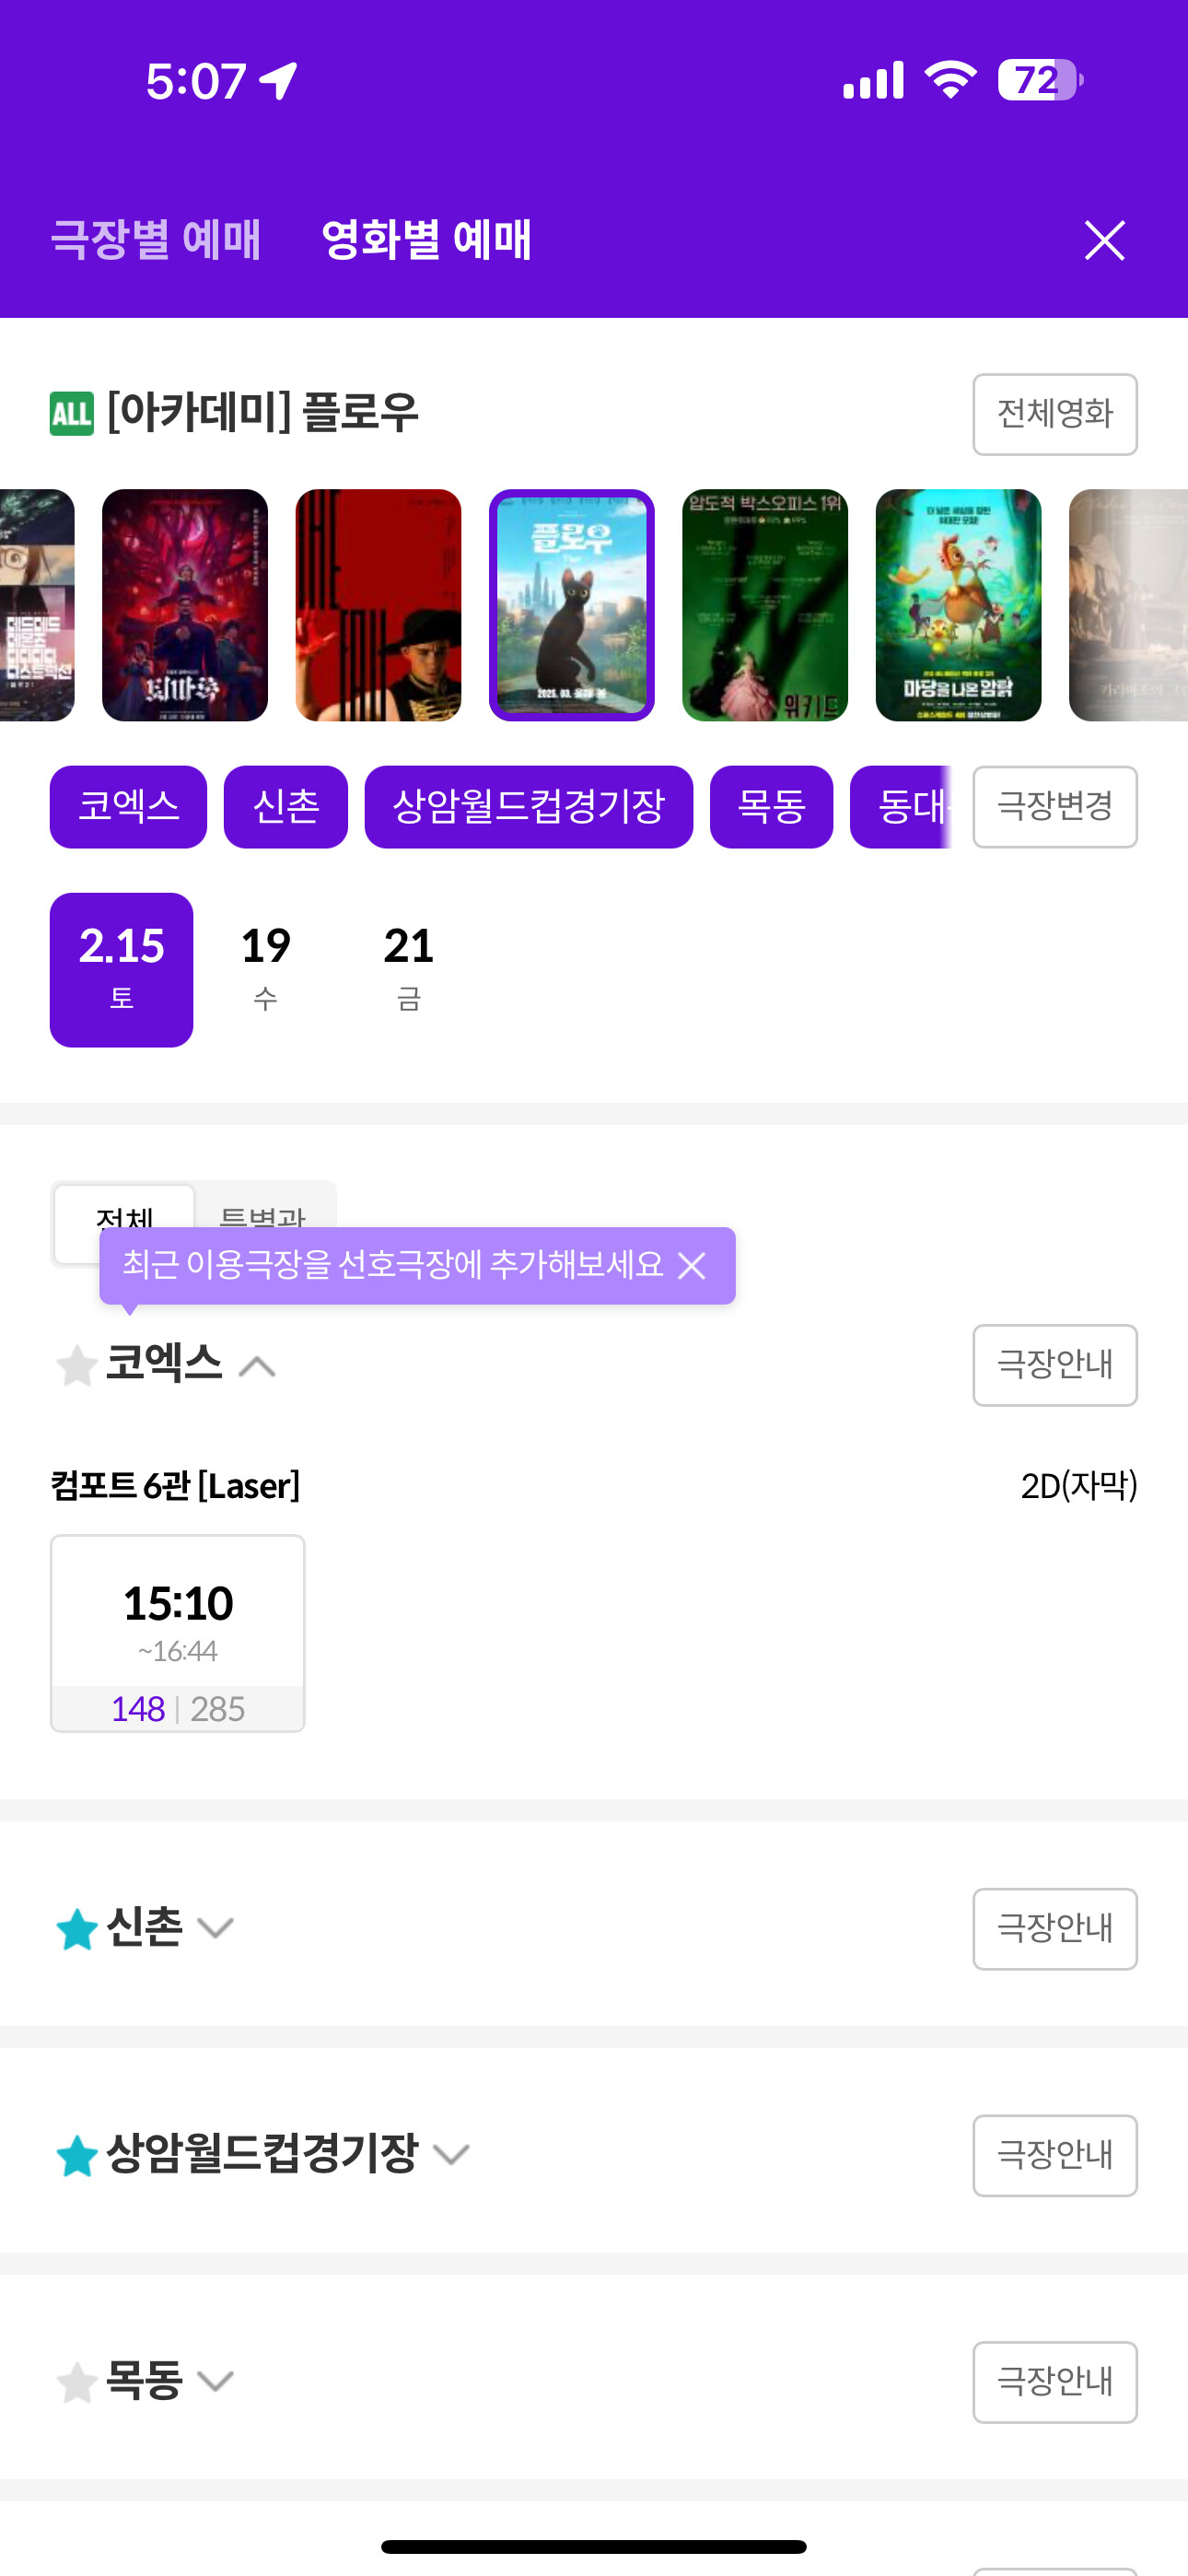The width and height of the screenshot is (1188, 2576).
Task: Close the booking screen with X icon
Action: coord(1104,240)
